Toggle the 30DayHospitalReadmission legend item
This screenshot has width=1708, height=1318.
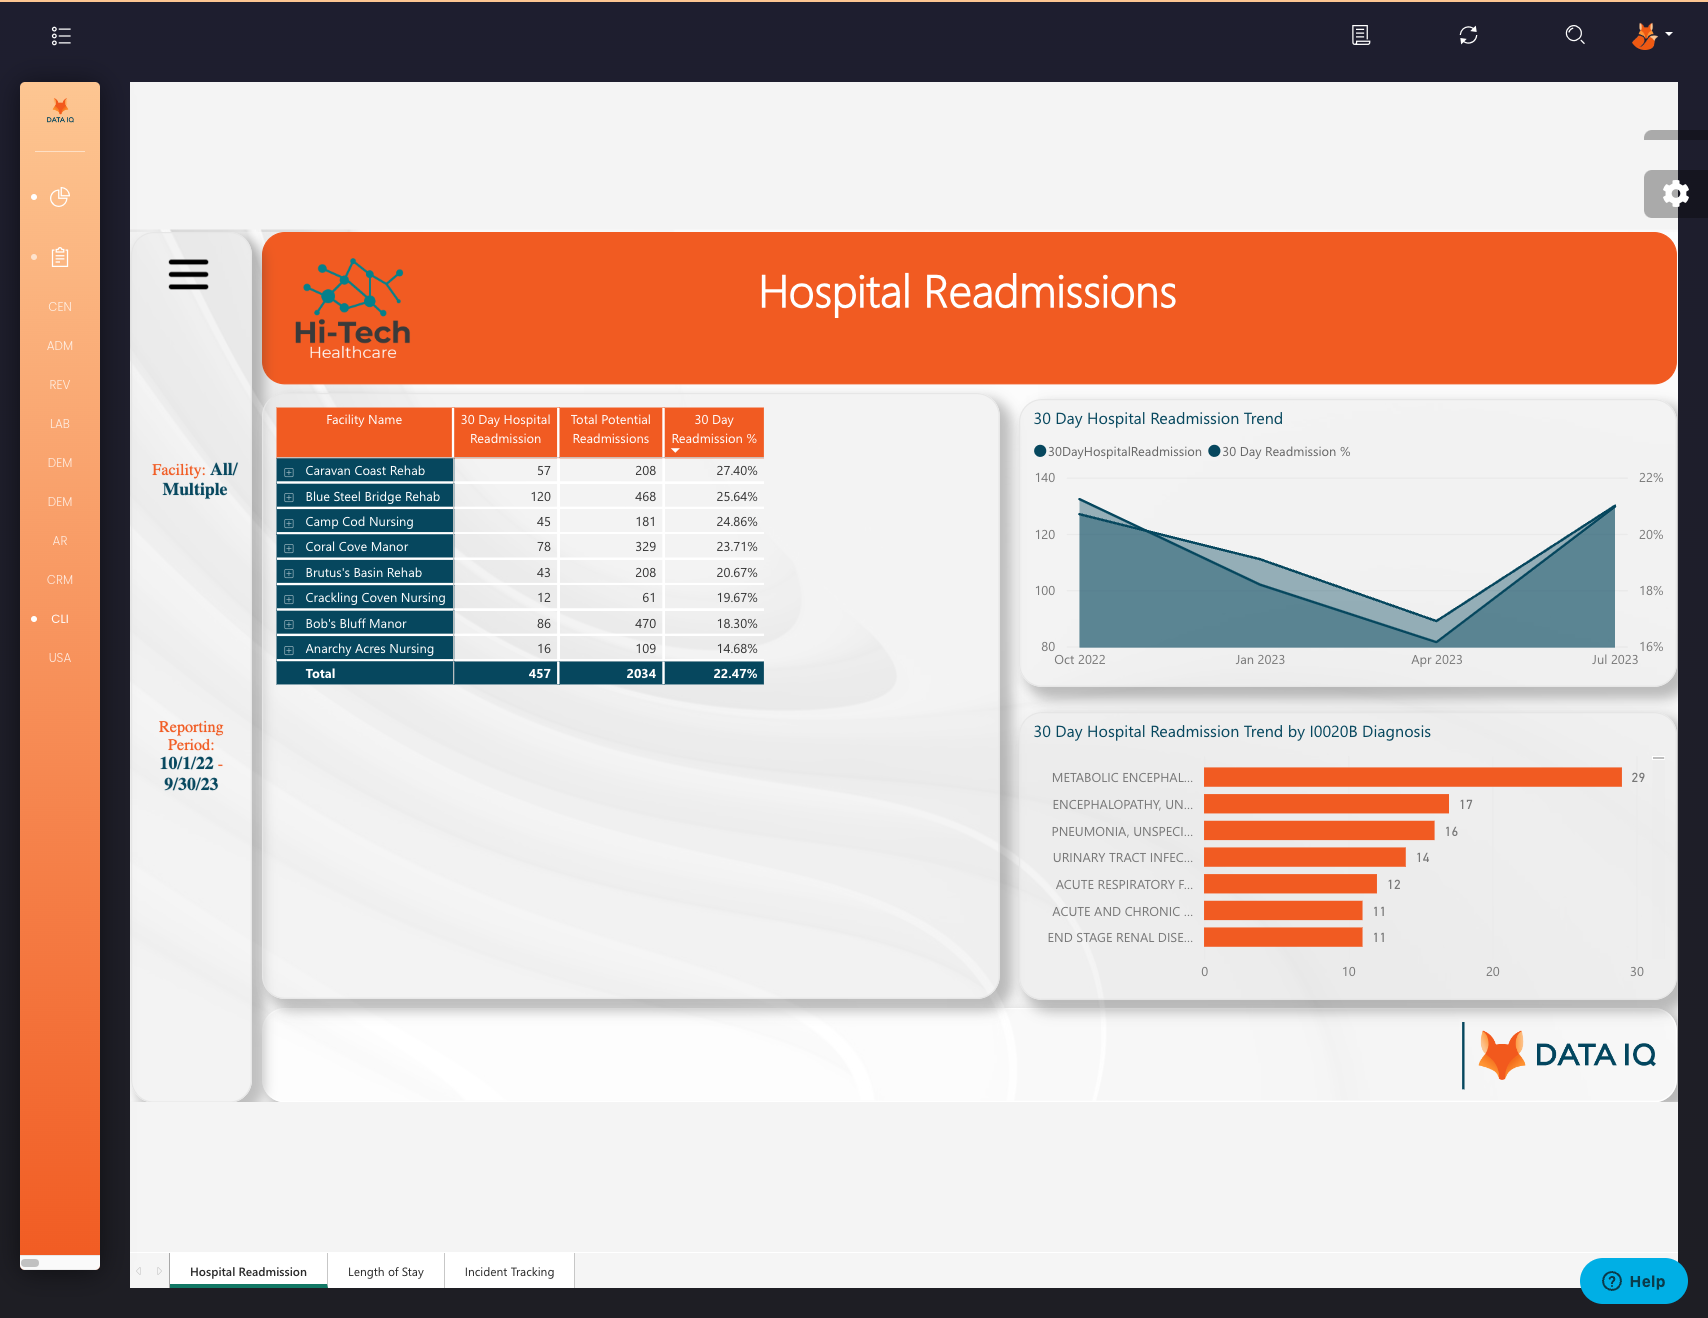point(1118,452)
